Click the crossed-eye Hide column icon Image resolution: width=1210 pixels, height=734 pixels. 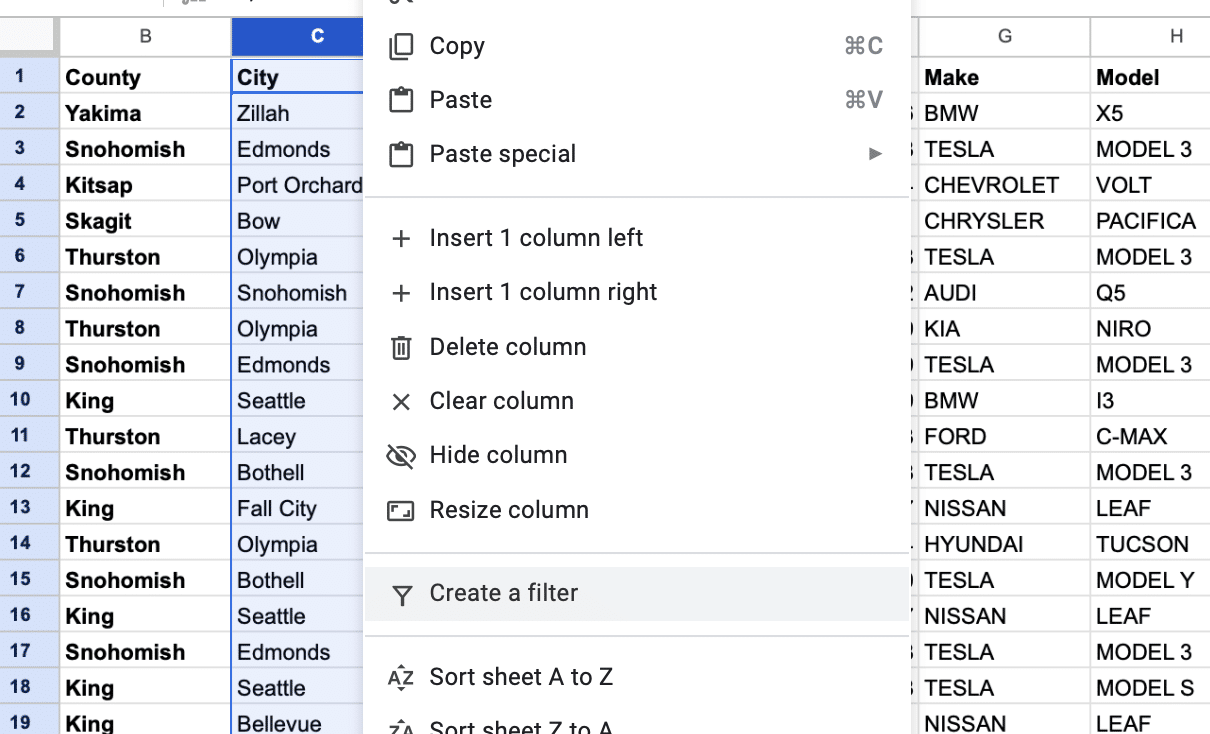click(401, 456)
